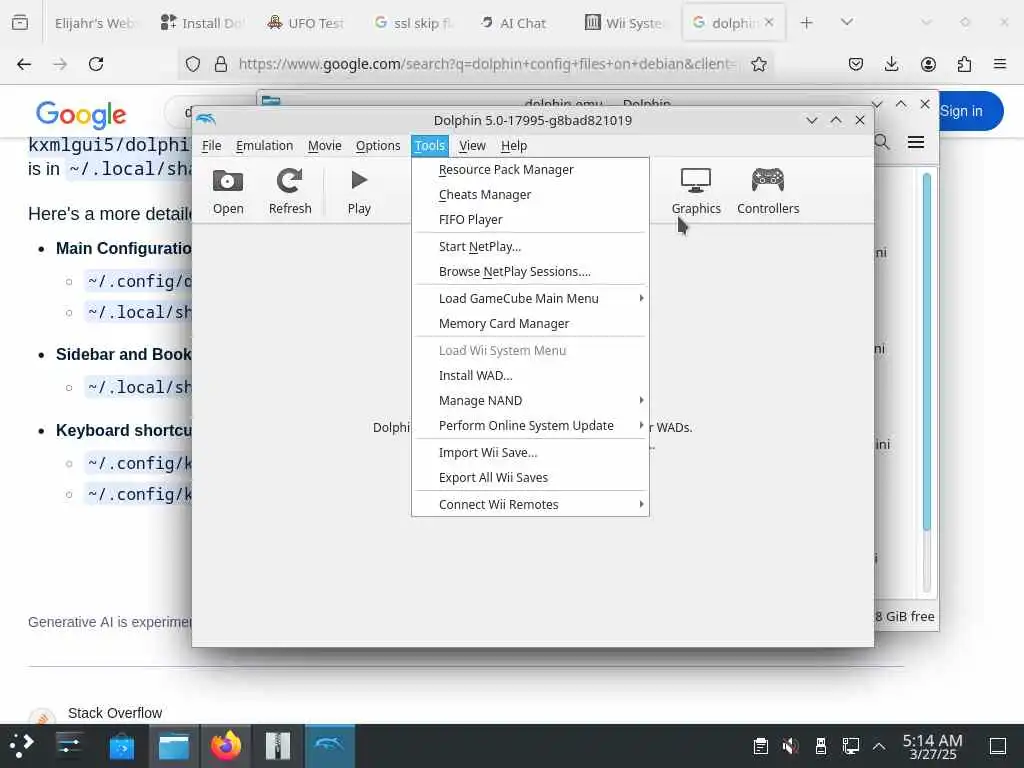Switch to the Install Dolphin tab
This screenshot has height=768, width=1024.
tap(201, 23)
